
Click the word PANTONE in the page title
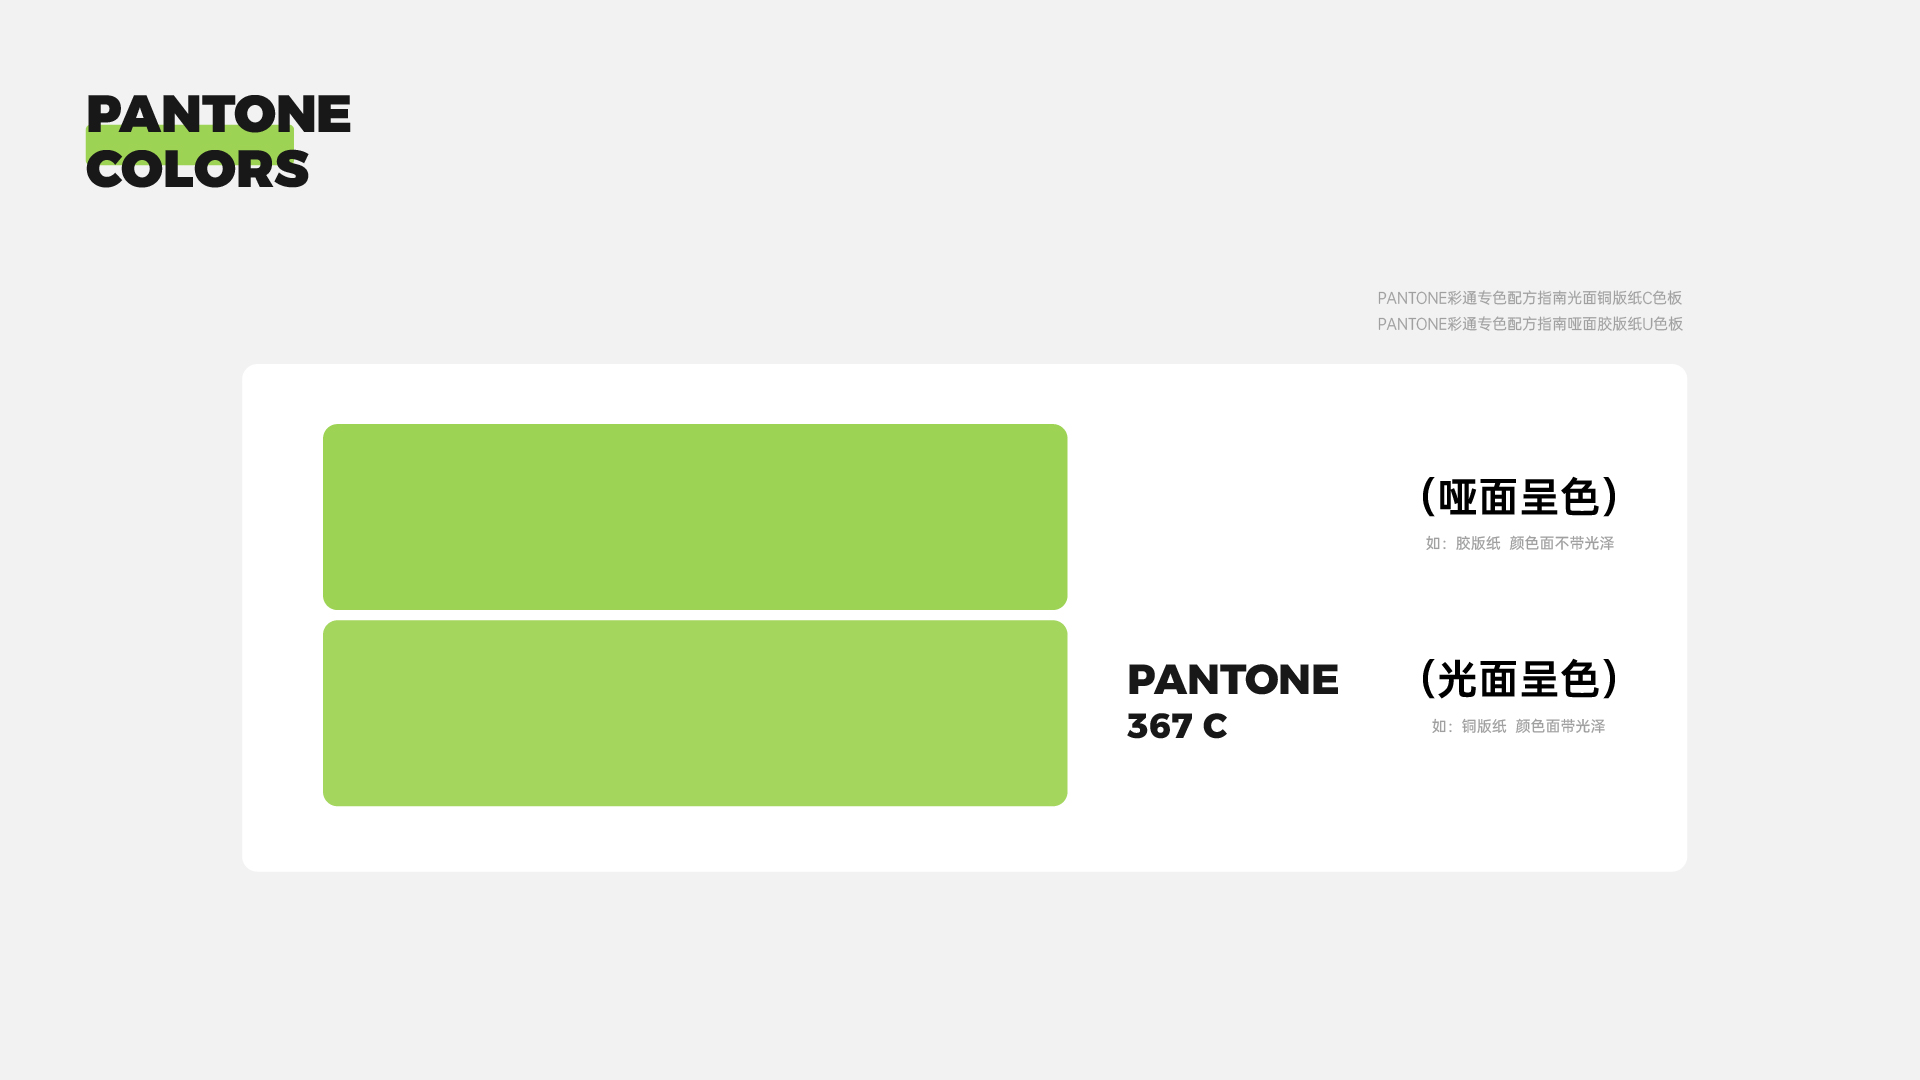[x=218, y=114]
